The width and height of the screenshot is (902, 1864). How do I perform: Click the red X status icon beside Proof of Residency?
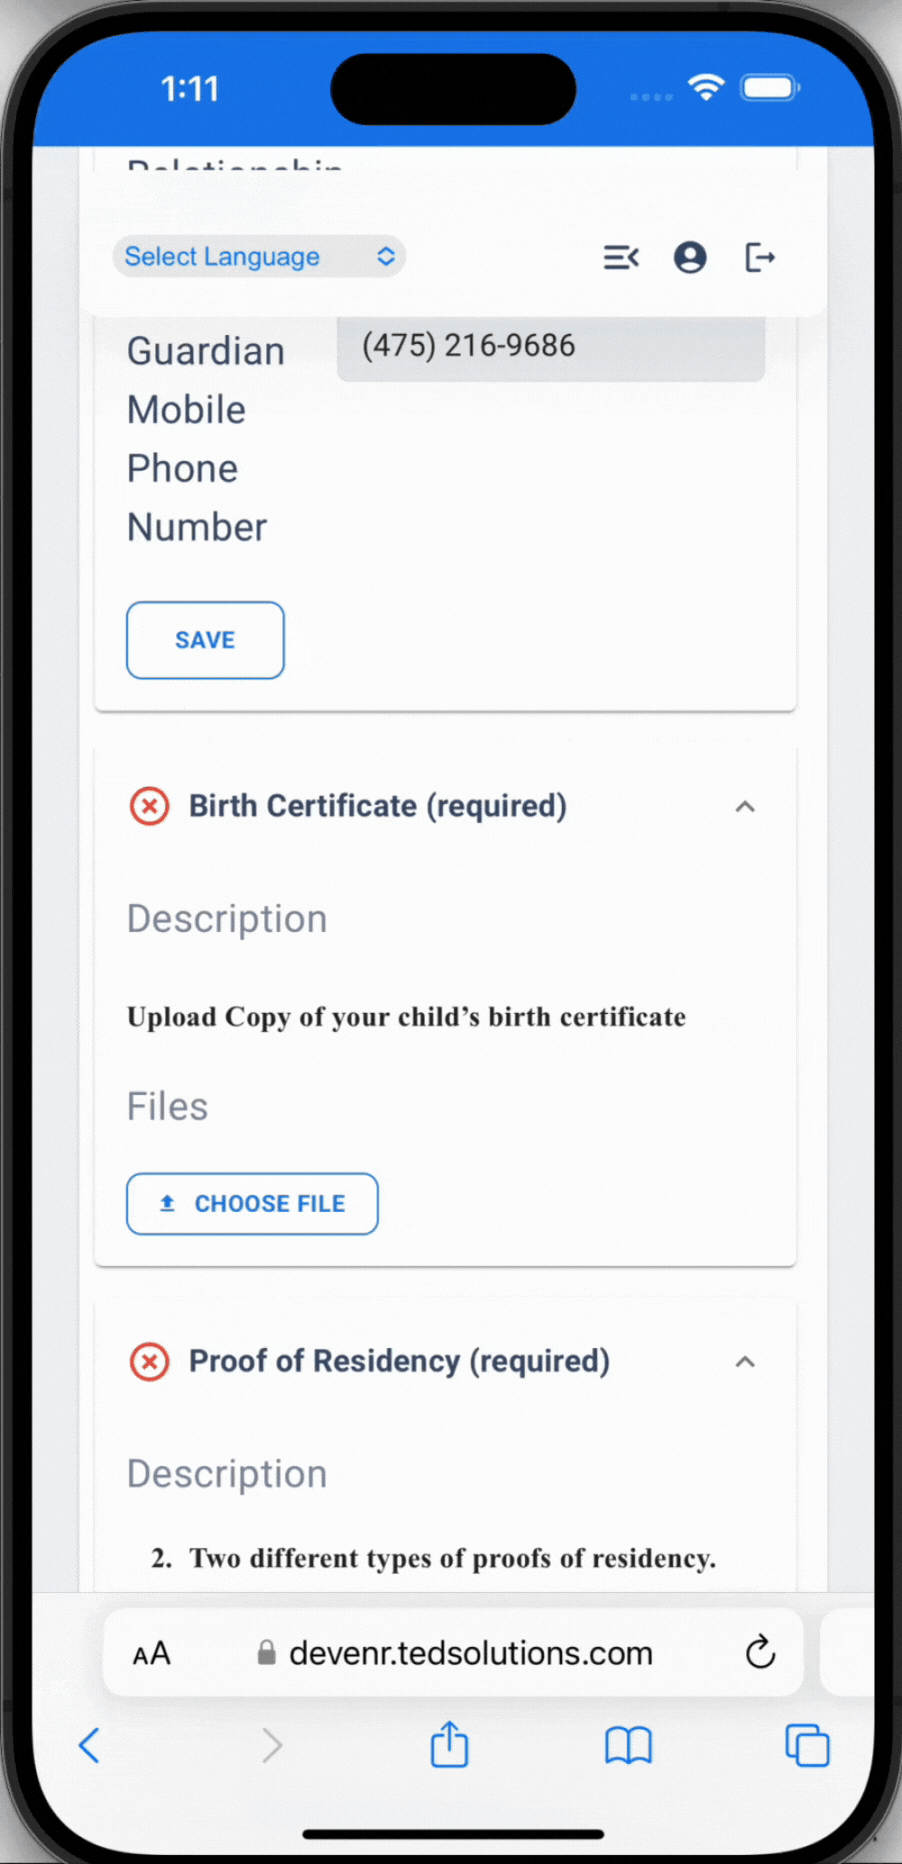(x=149, y=1361)
